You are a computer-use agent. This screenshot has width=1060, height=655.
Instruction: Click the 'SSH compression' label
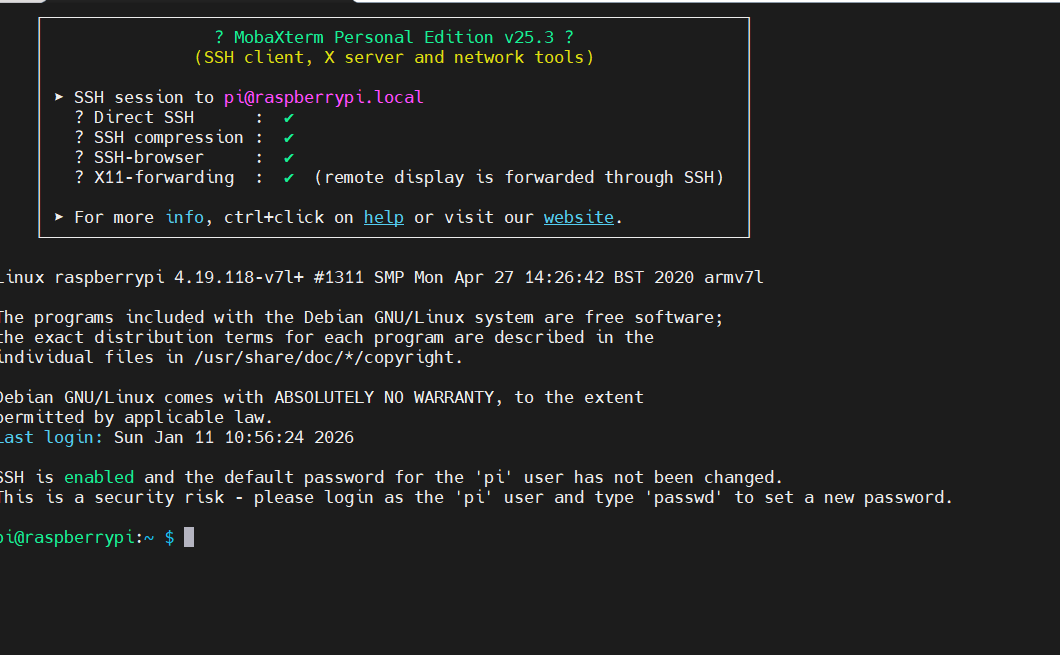coord(168,137)
